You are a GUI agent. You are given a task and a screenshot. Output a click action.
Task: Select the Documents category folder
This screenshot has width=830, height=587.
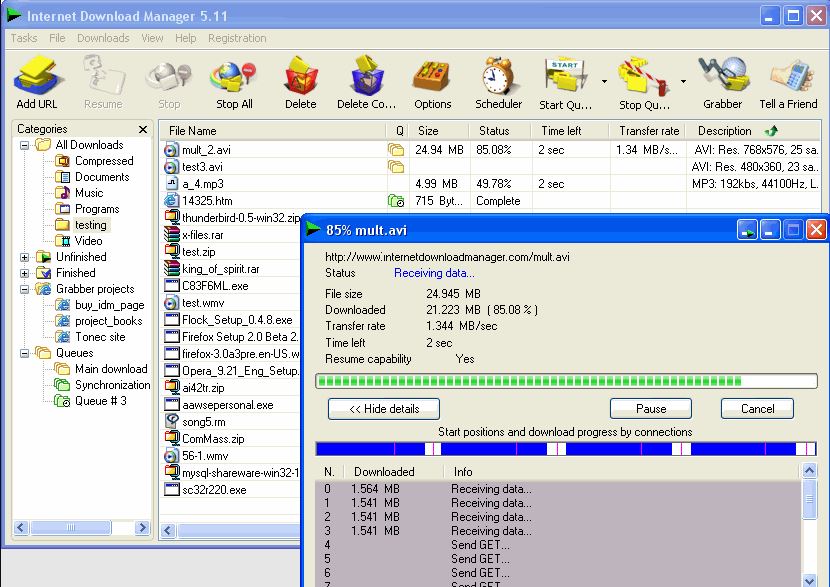point(93,177)
